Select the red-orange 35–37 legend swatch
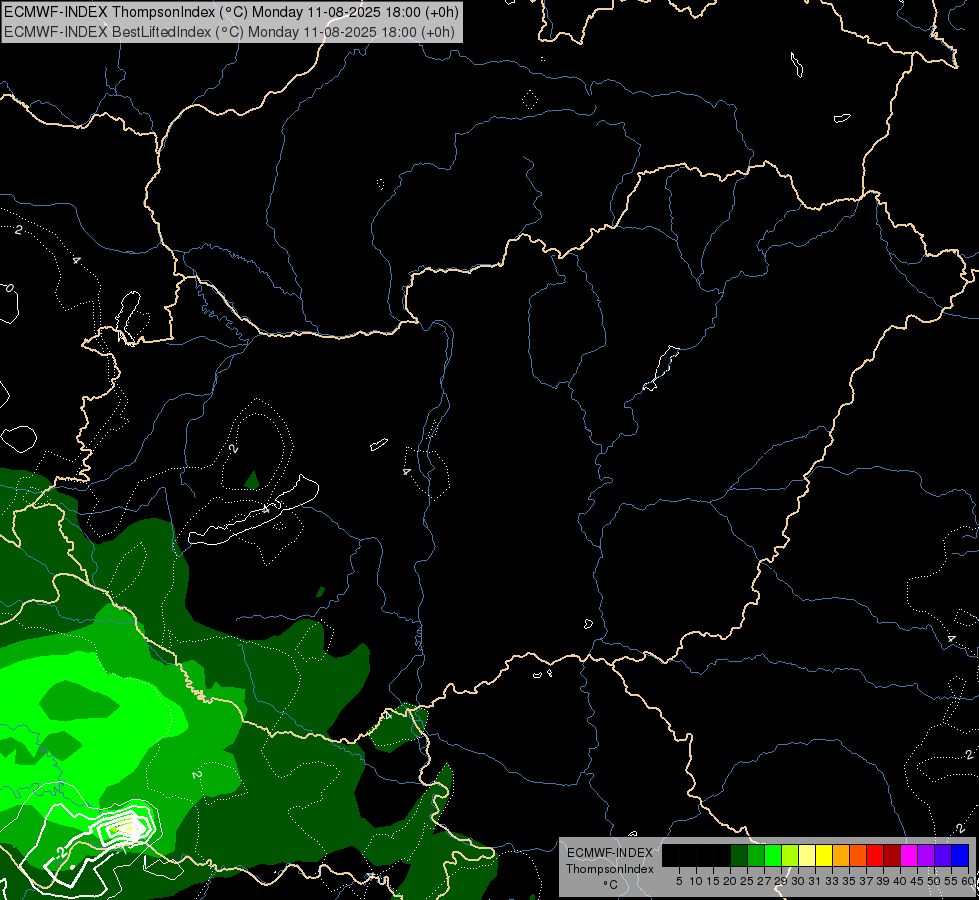This screenshot has width=979, height=900. coord(858,855)
